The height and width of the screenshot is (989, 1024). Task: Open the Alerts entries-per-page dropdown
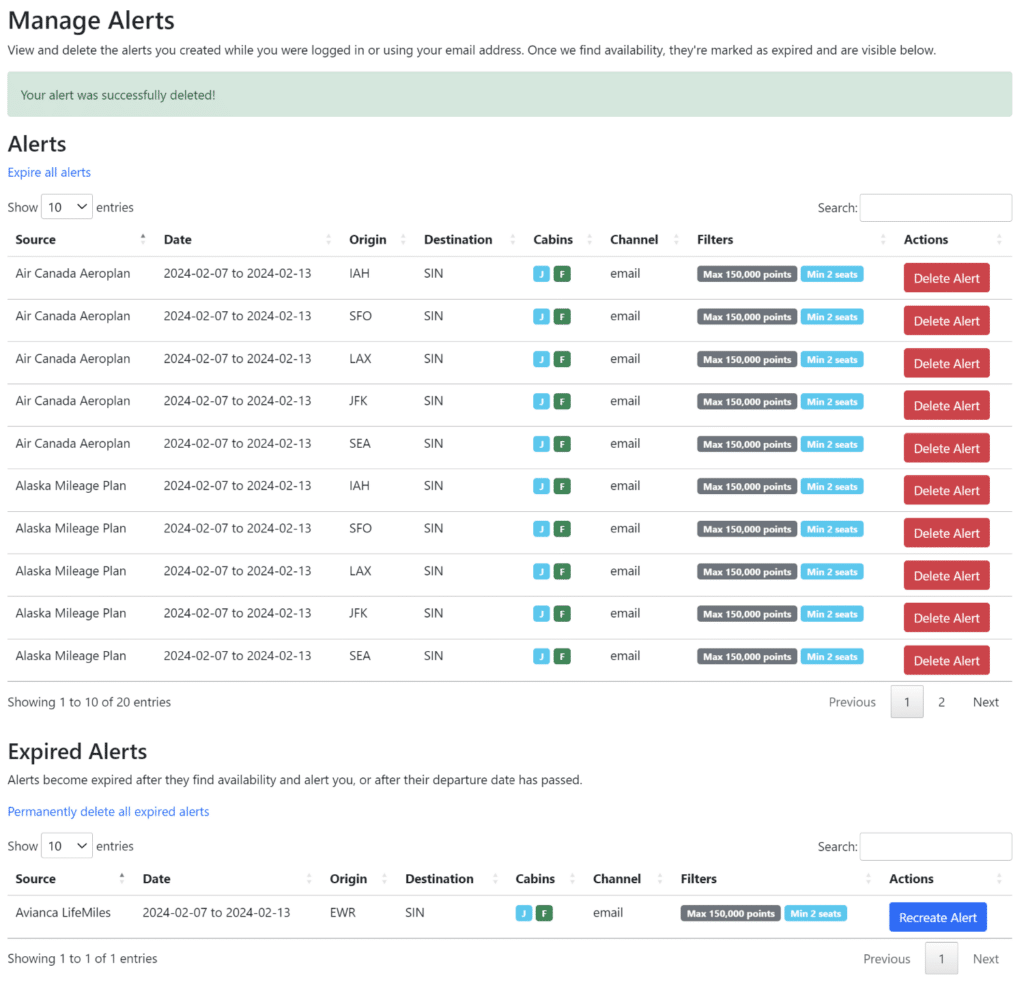coord(67,207)
